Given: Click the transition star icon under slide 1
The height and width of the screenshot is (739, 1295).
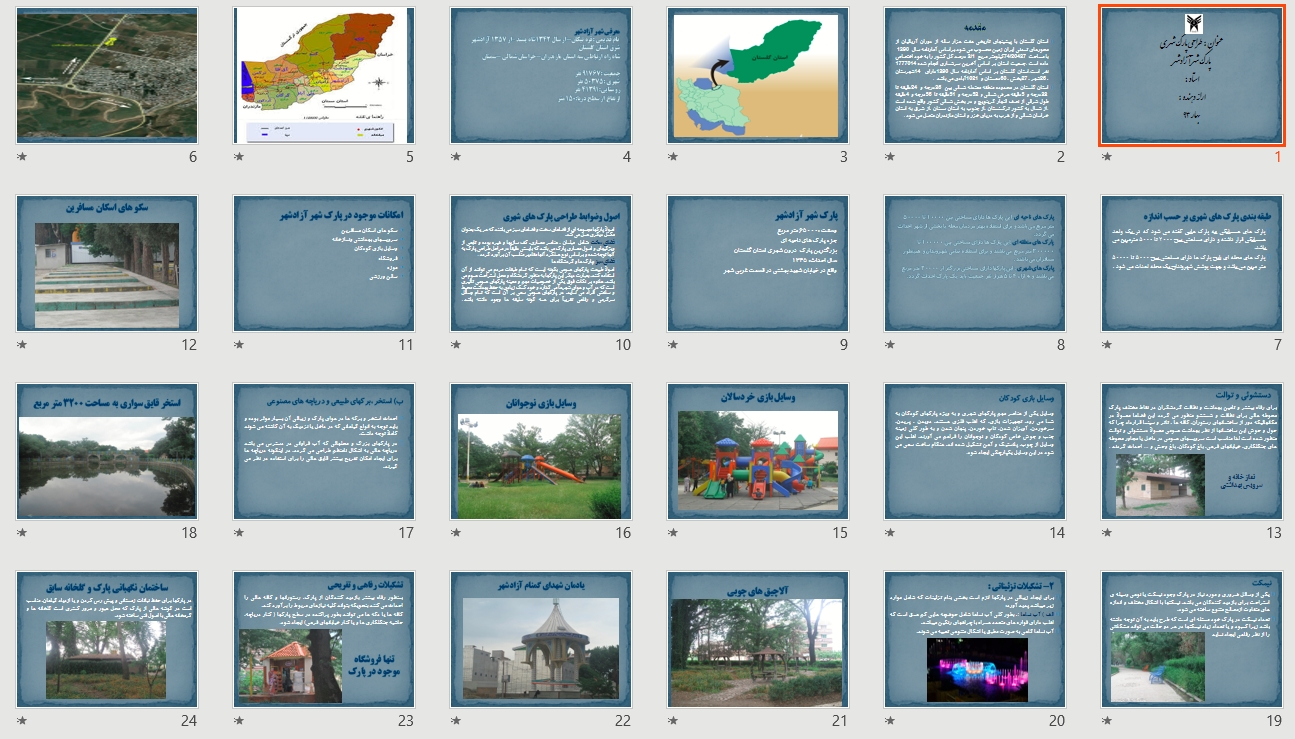Looking at the screenshot, I should (x=1106, y=157).
